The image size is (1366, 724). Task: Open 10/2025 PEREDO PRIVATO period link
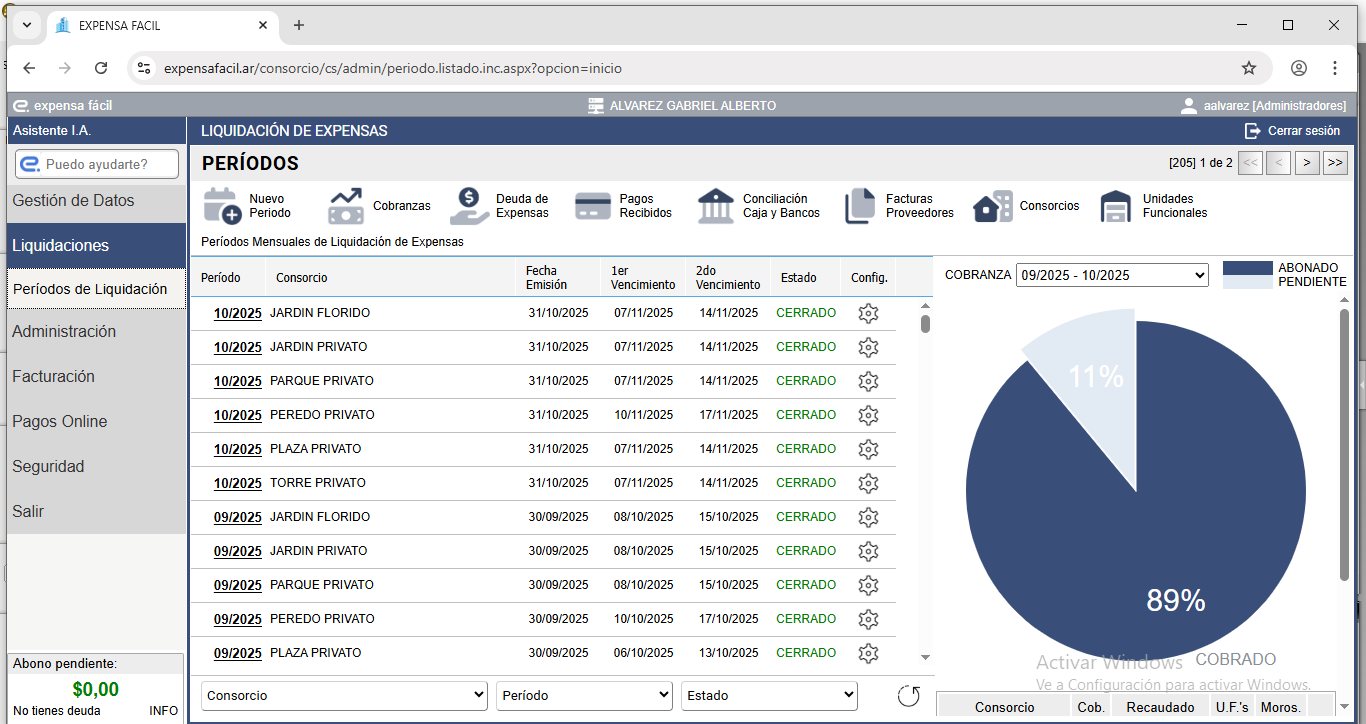237,415
